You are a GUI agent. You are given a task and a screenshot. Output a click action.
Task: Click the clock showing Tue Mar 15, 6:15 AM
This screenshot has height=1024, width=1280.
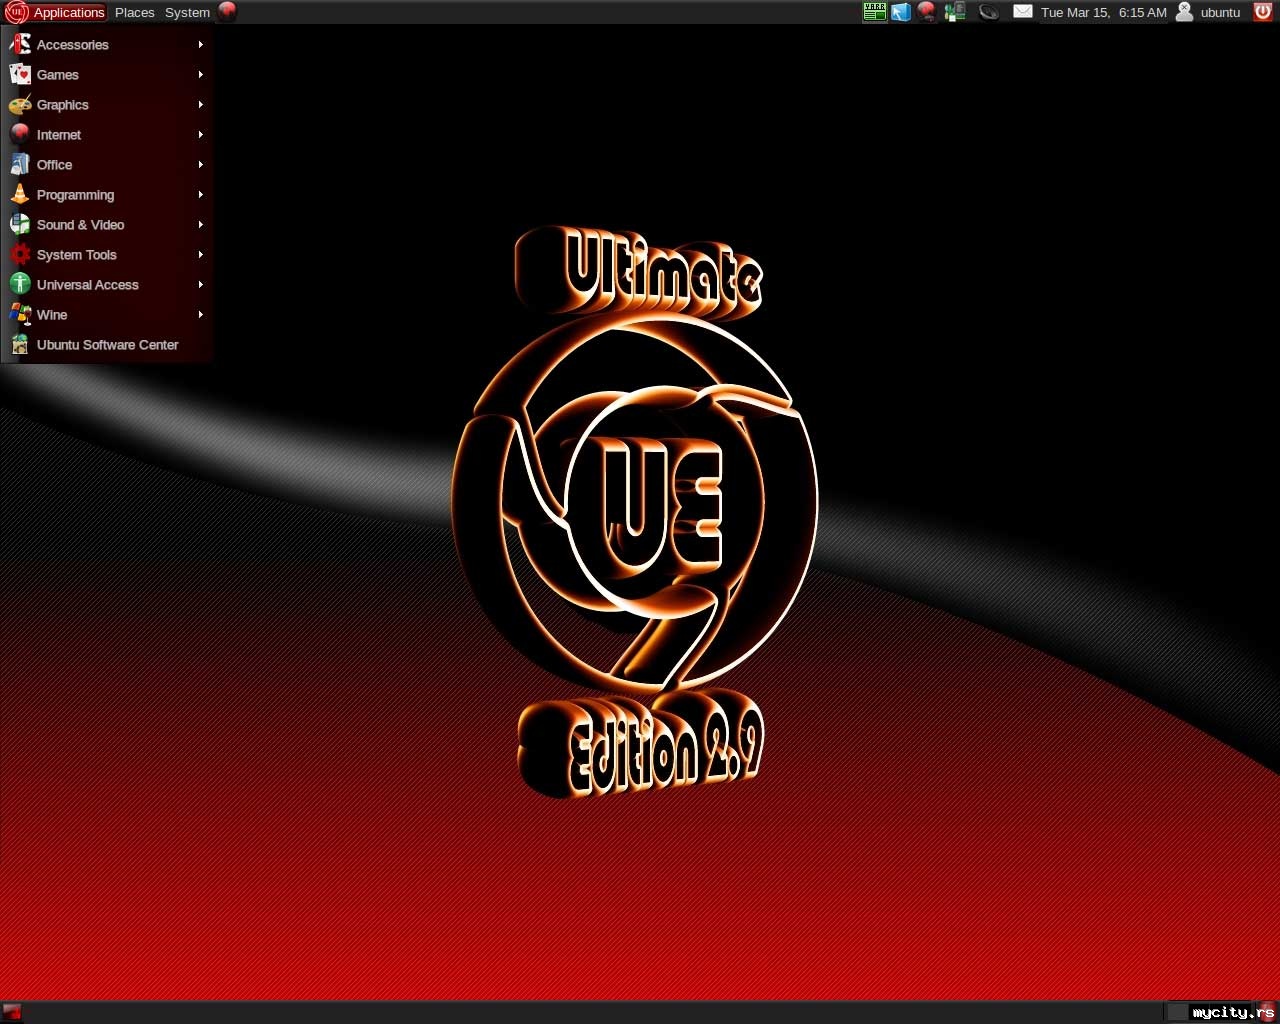(1104, 12)
